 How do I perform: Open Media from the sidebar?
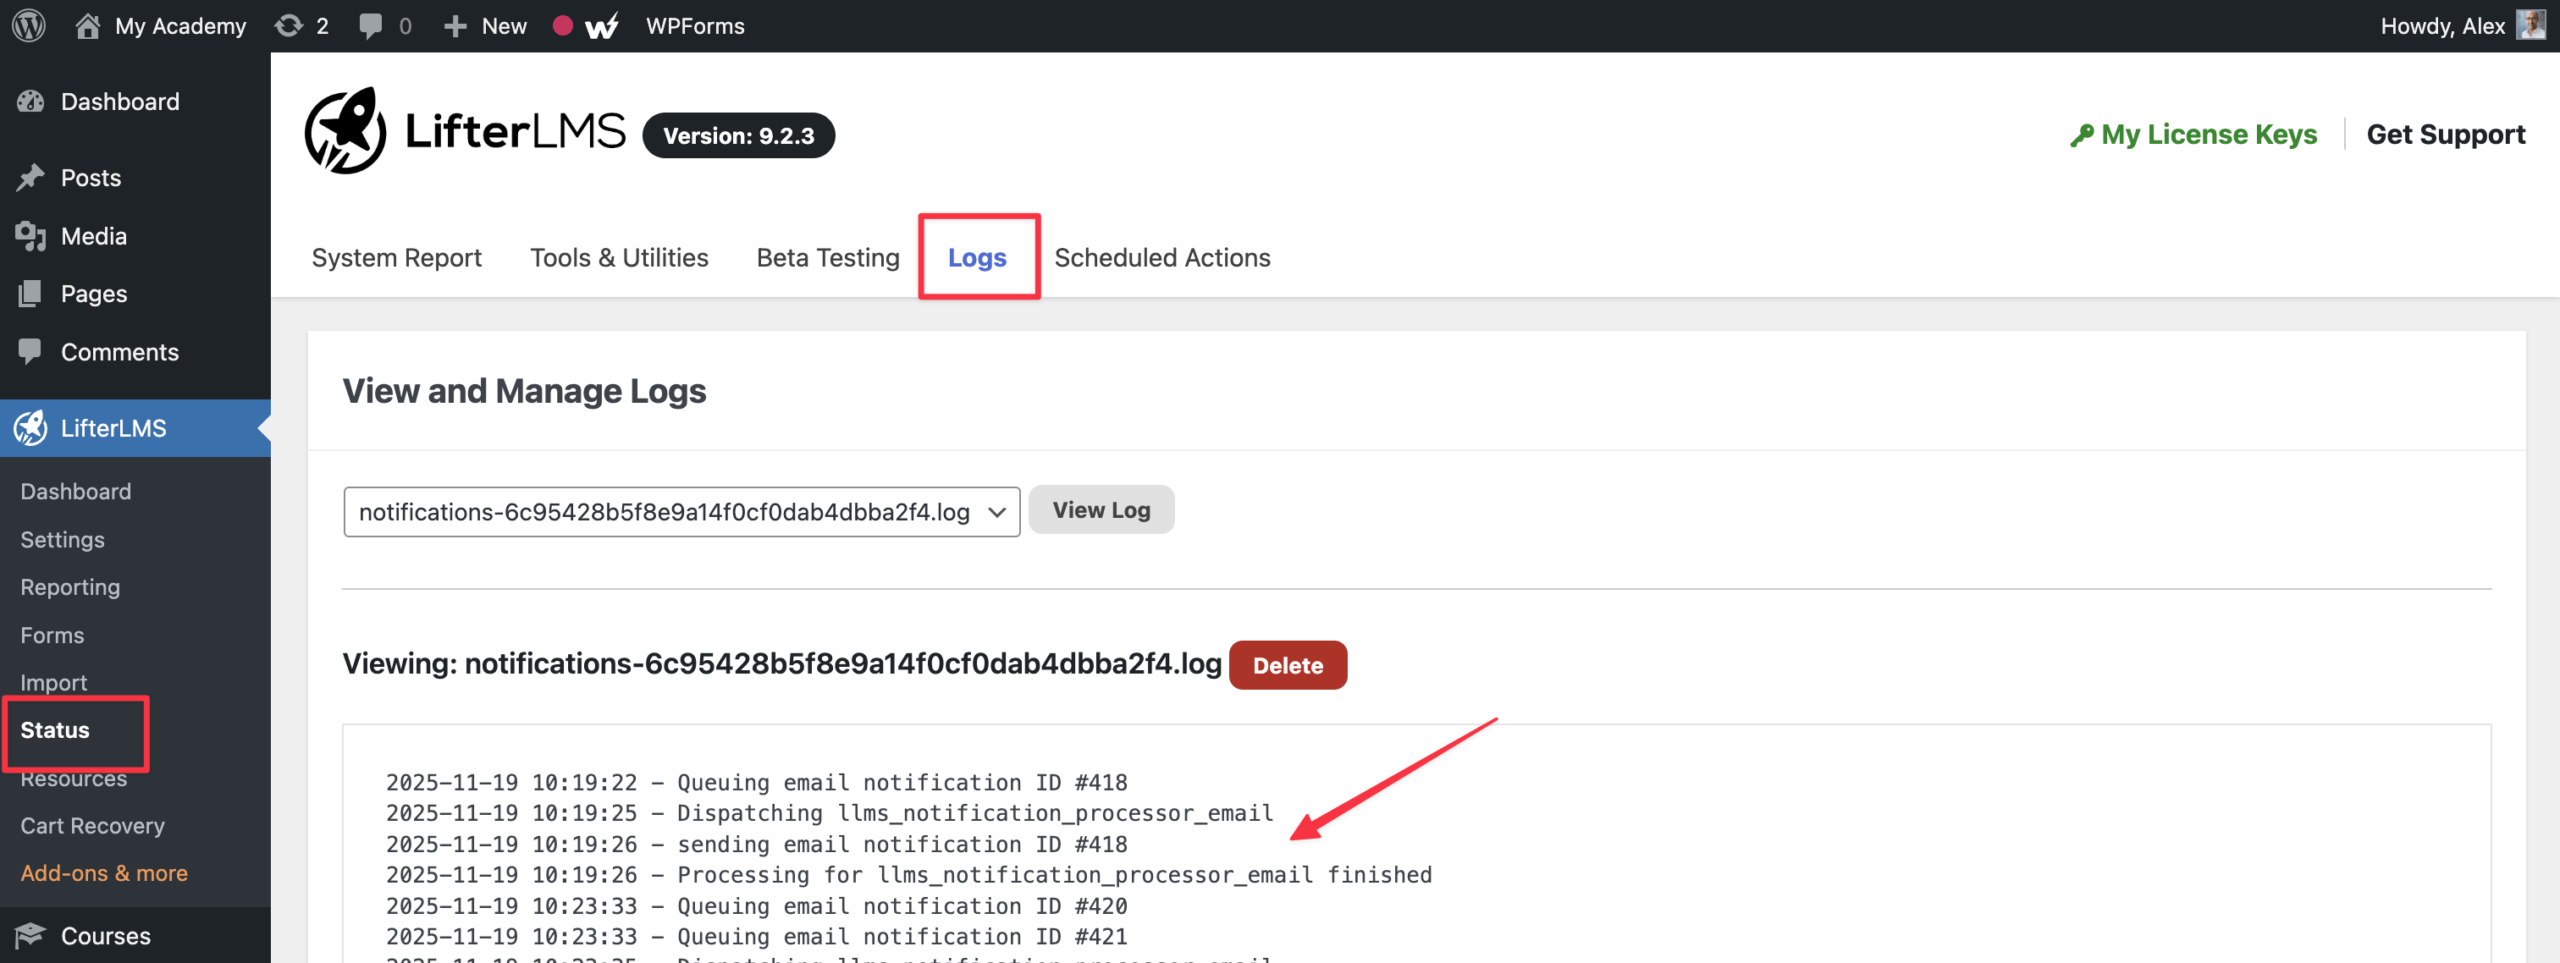94,236
